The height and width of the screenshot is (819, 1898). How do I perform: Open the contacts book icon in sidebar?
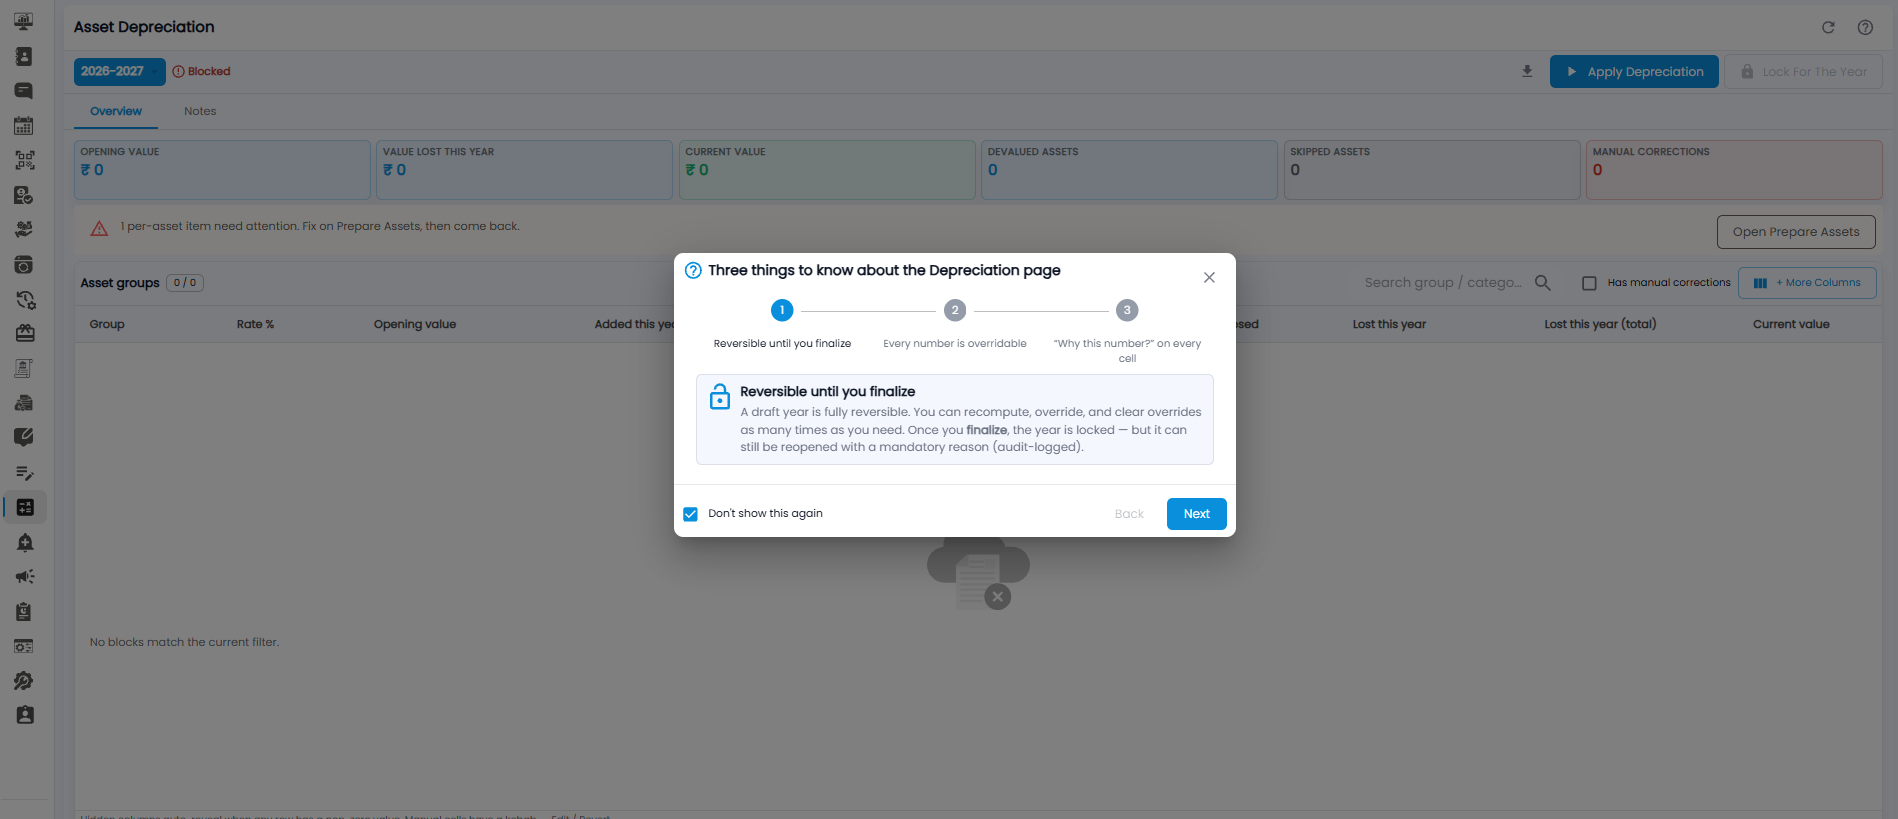[24, 56]
